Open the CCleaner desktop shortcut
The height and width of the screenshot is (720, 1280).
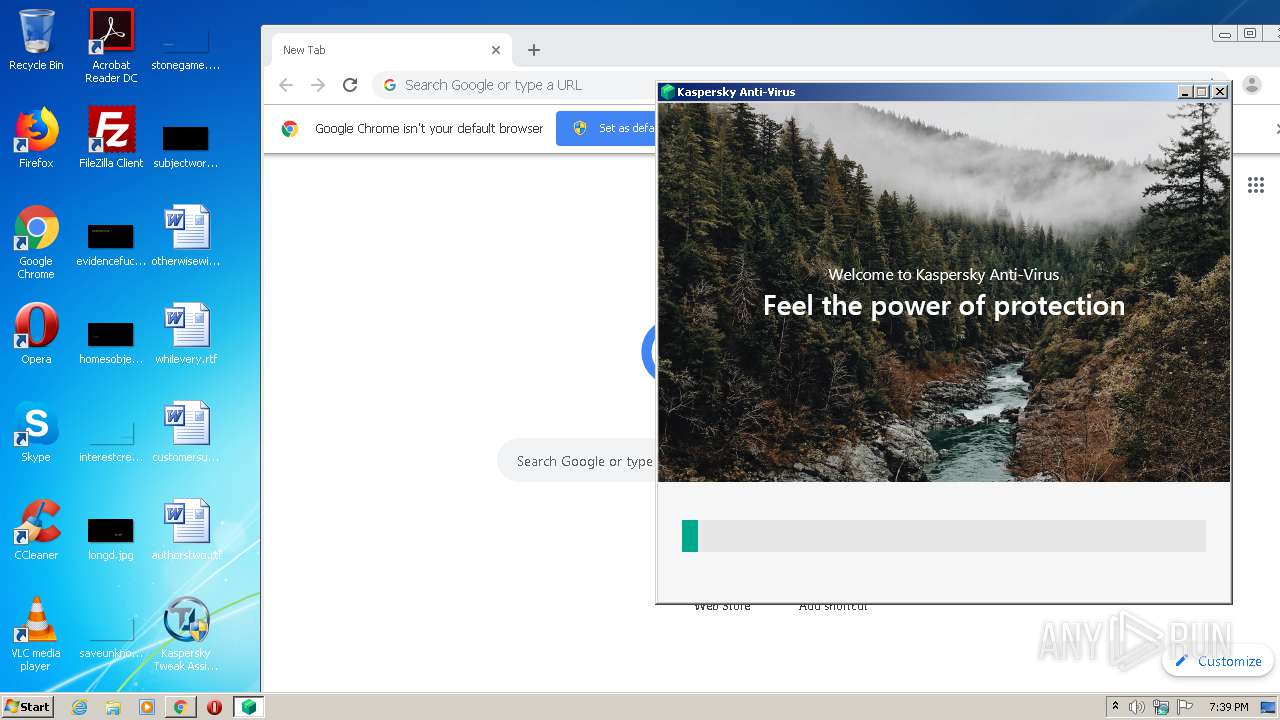36,530
